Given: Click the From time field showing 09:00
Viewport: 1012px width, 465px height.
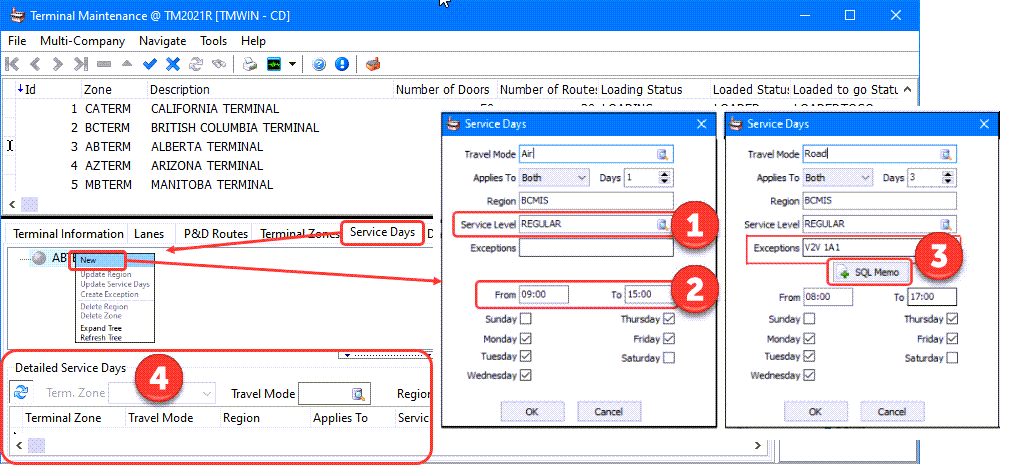Looking at the screenshot, I should click(544, 295).
